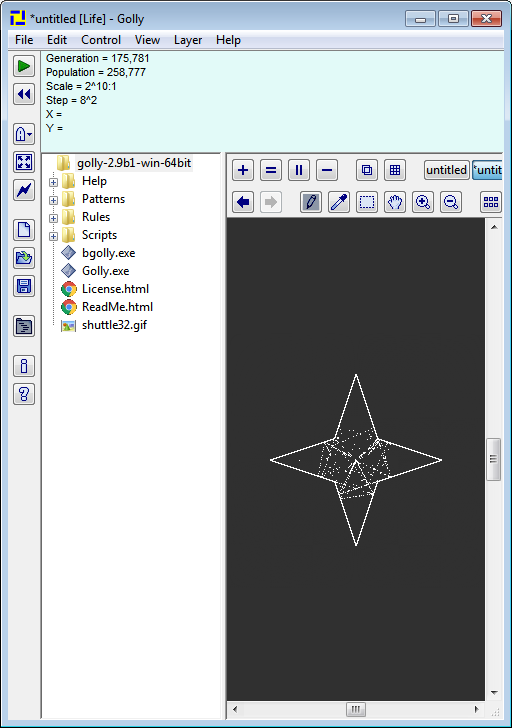The height and width of the screenshot is (728, 512).
Task: Open the Edit menu
Action: pos(57,40)
